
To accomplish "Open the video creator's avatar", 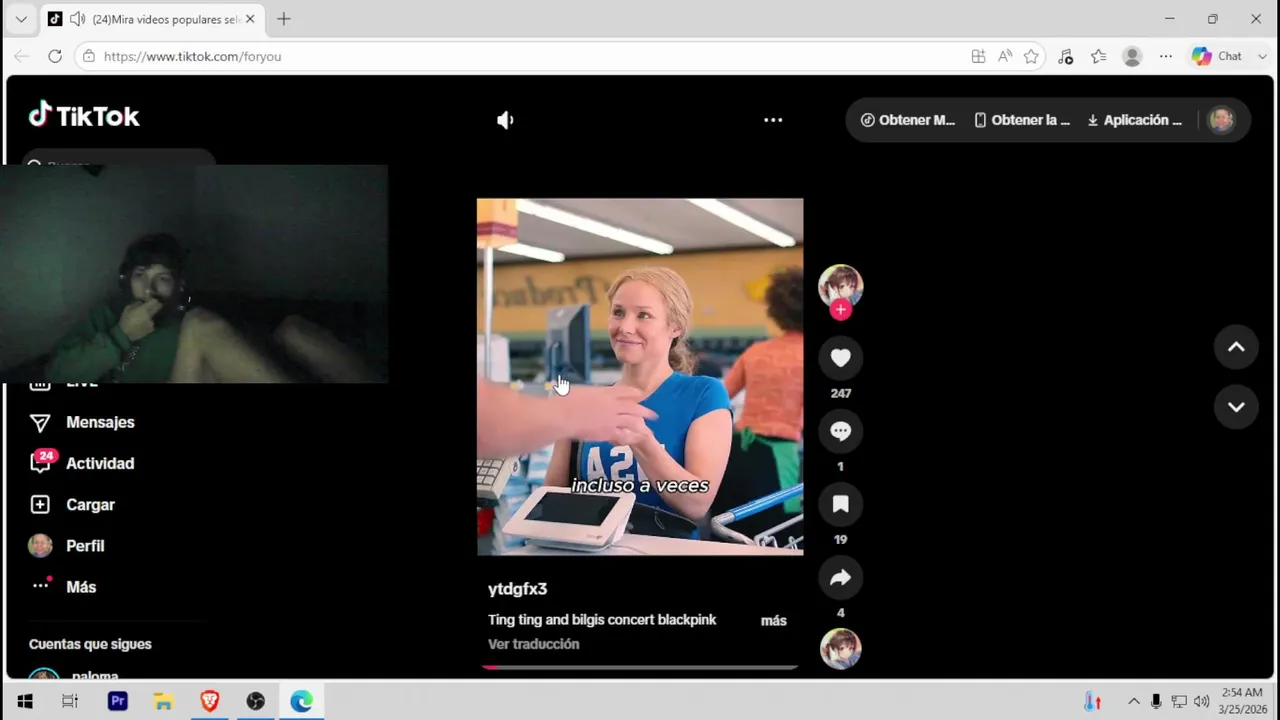I will click(x=840, y=286).
